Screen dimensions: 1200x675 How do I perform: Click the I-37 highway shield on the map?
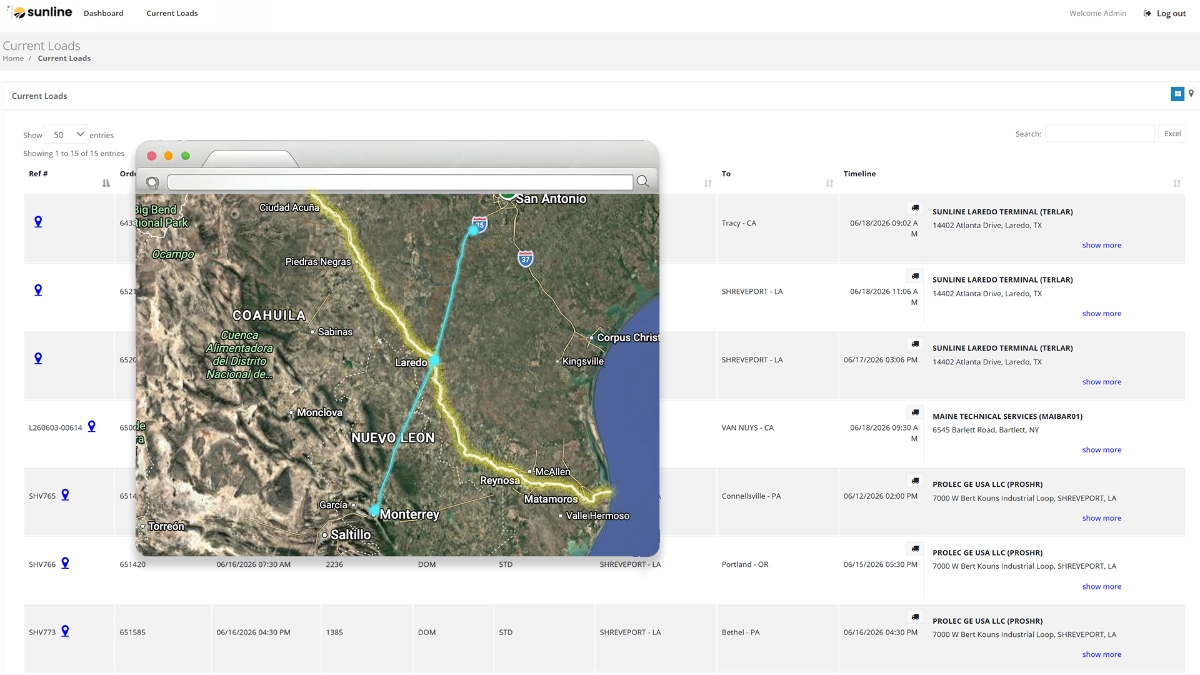point(525,259)
